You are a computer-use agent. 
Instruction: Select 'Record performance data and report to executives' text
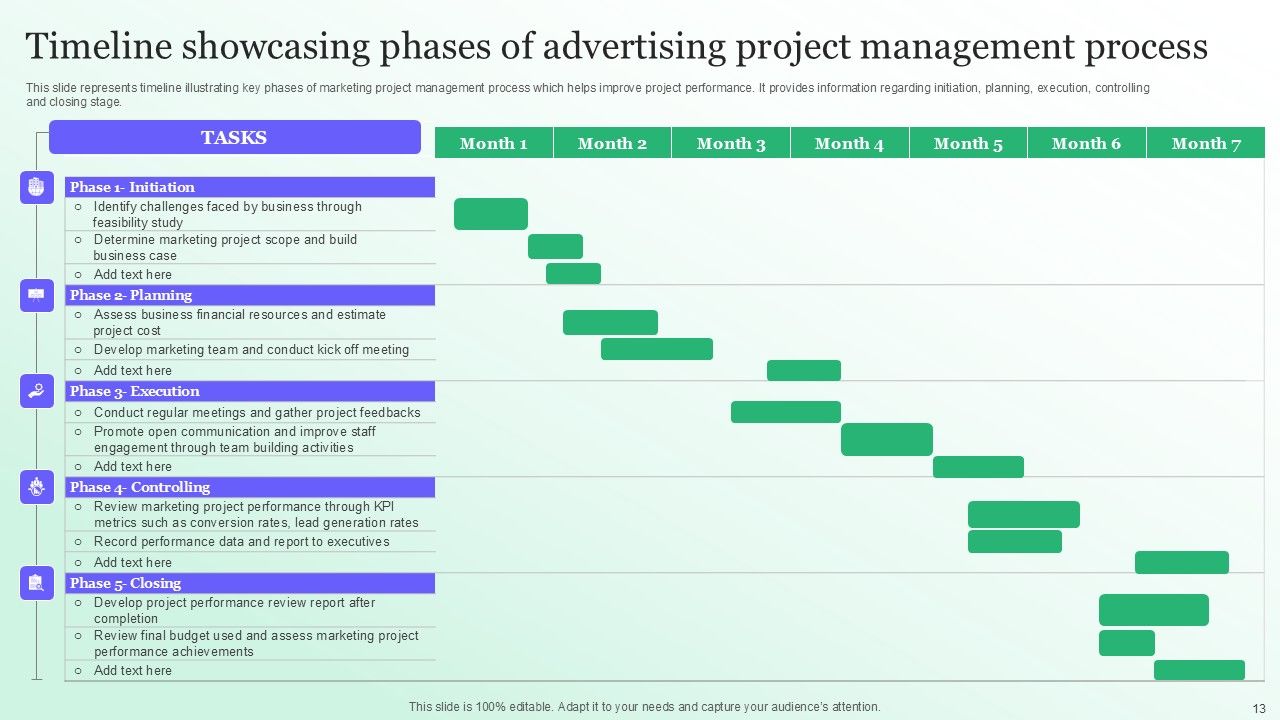(241, 542)
